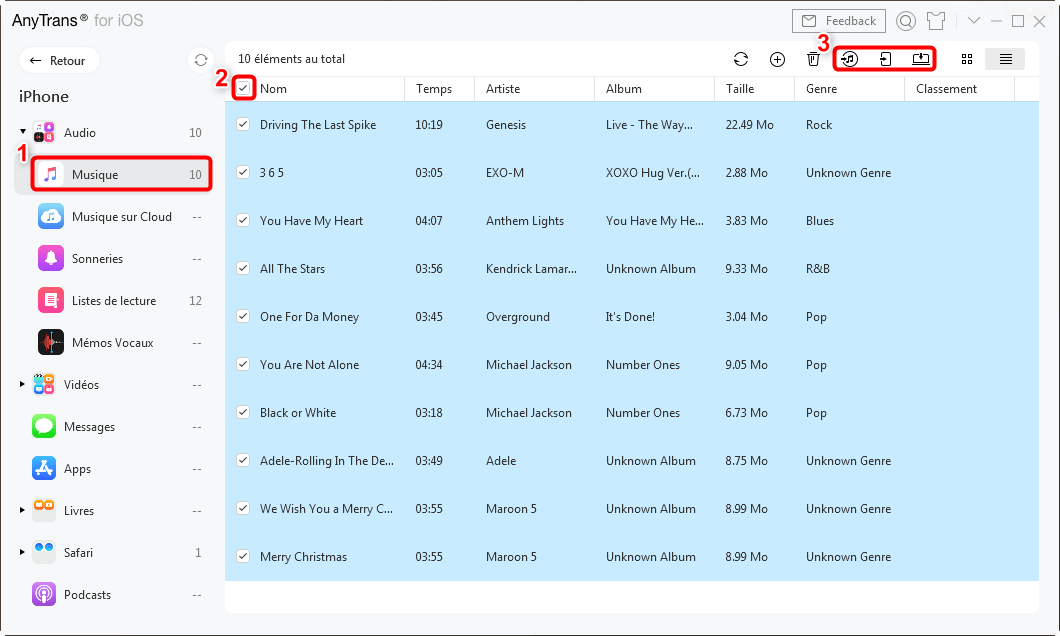The width and height of the screenshot is (1060, 636).
Task: Click artist Anthem Lights
Action: pyautogui.click(x=525, y=221)
